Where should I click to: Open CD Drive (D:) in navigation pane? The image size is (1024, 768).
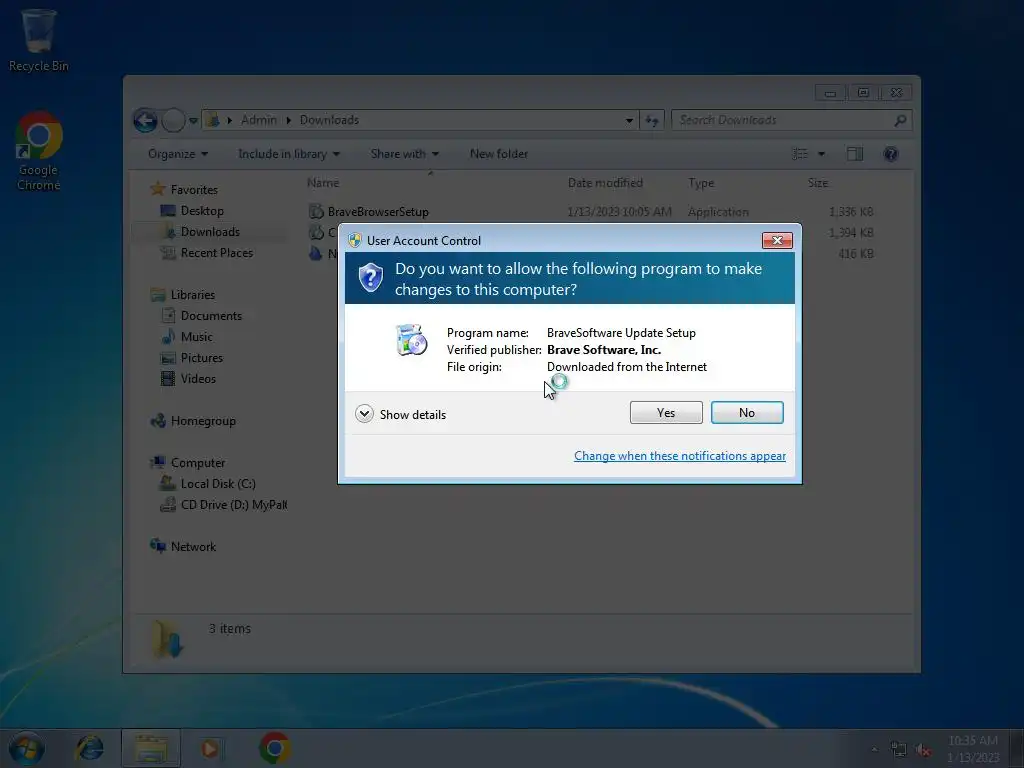(233, 505)
